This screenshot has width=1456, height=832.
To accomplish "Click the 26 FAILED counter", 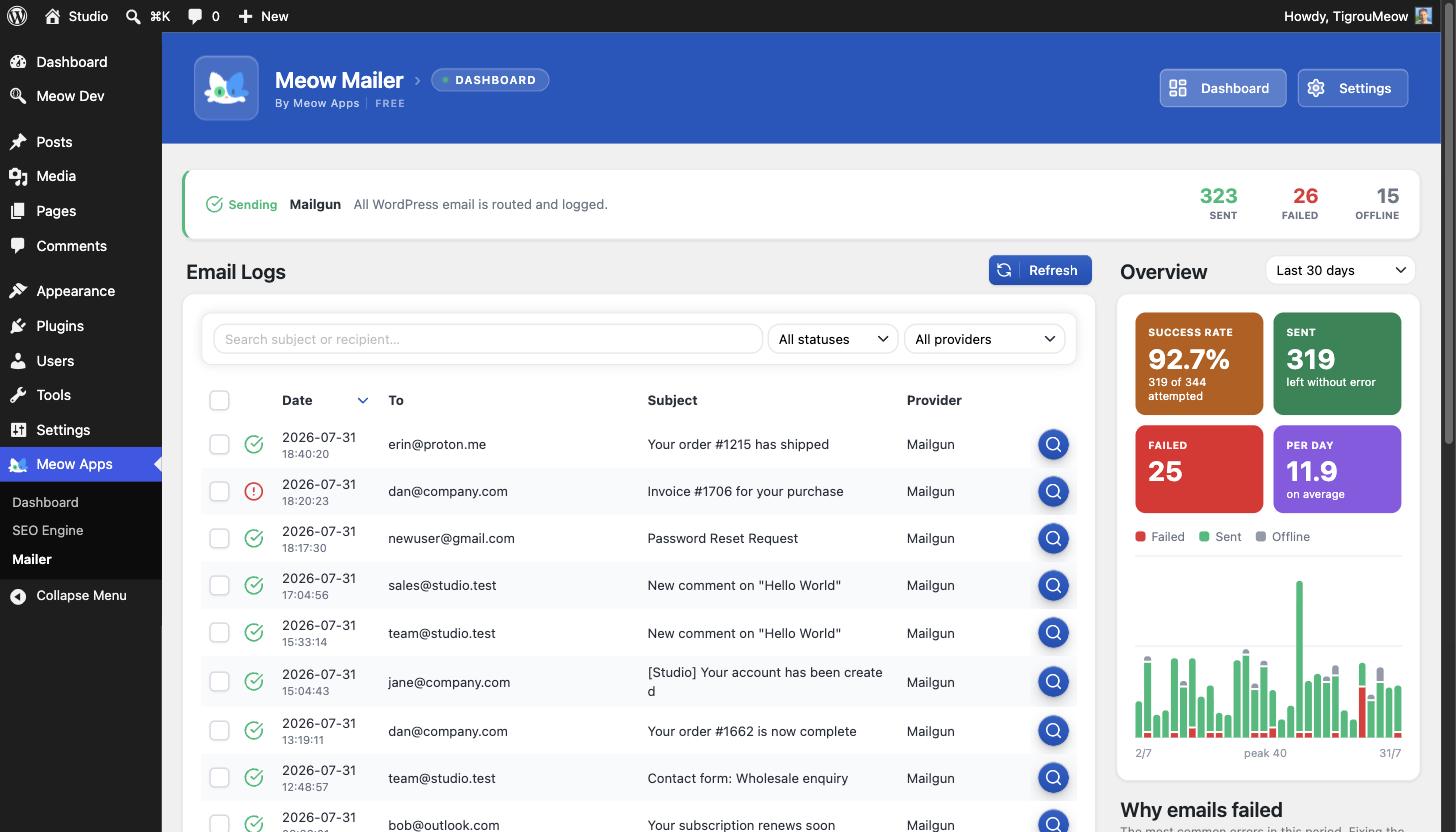I will 1300,203.
